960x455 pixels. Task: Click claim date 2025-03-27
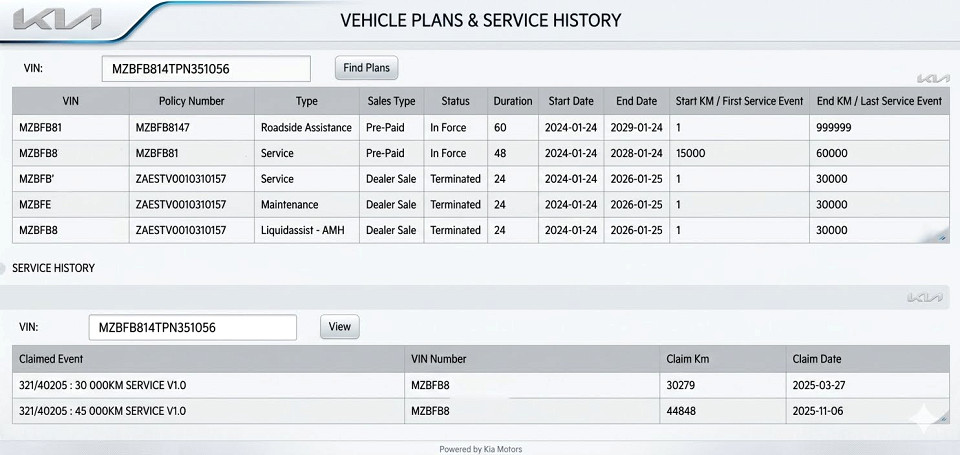tap(817, 385)
